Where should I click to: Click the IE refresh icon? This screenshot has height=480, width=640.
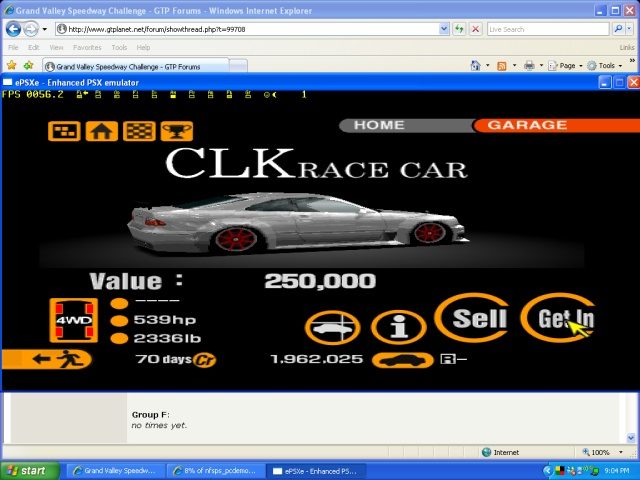coord(459,29)
